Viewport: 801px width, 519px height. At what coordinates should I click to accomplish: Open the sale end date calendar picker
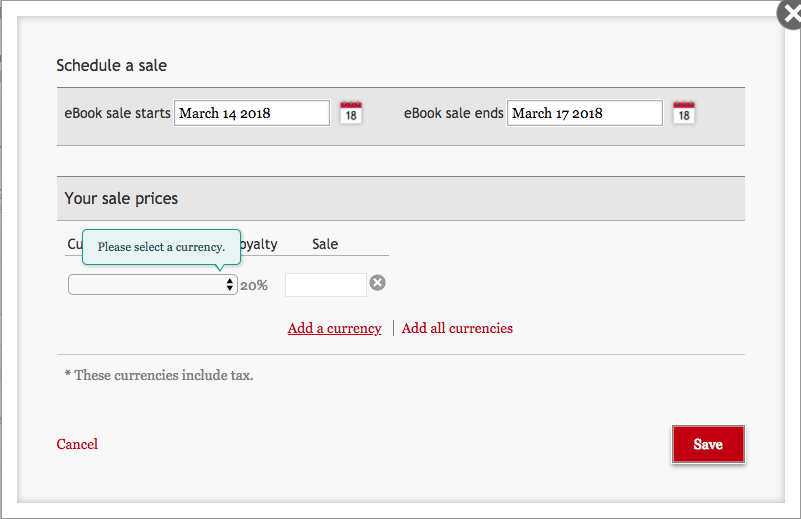tap(683, 112)
